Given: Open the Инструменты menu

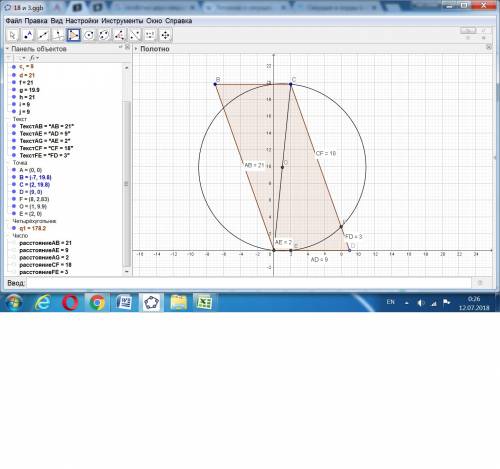Looking at the screenshot, I should pos(122,21).
